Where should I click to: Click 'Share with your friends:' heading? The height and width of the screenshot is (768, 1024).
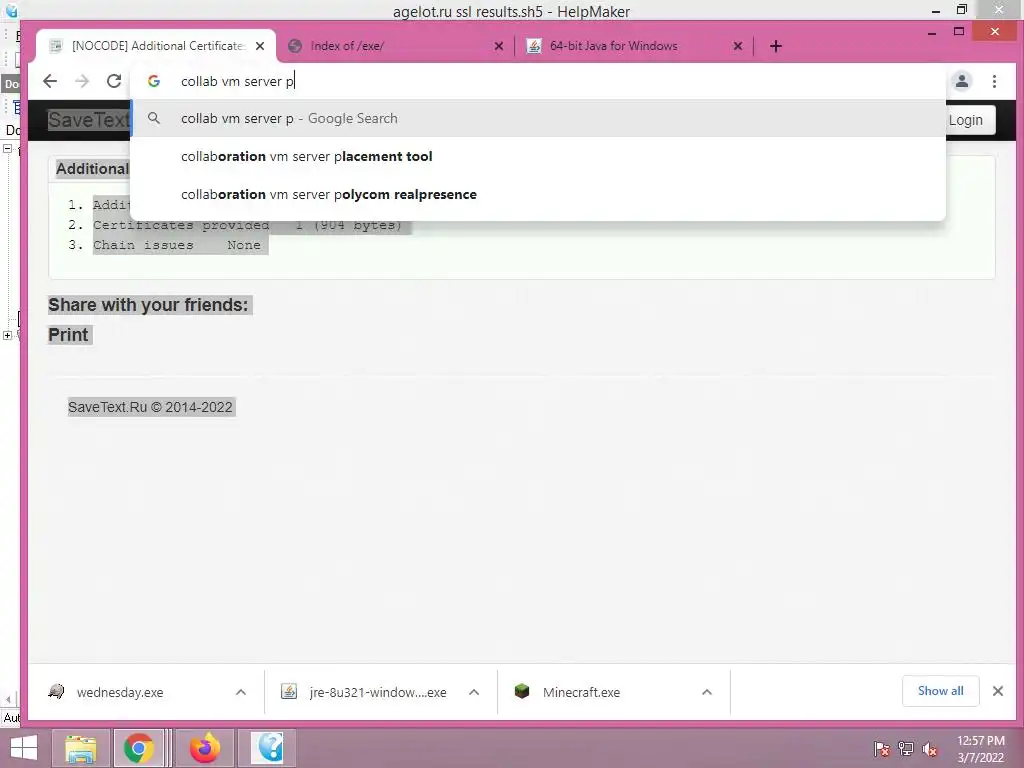click(x=148, y=305)
